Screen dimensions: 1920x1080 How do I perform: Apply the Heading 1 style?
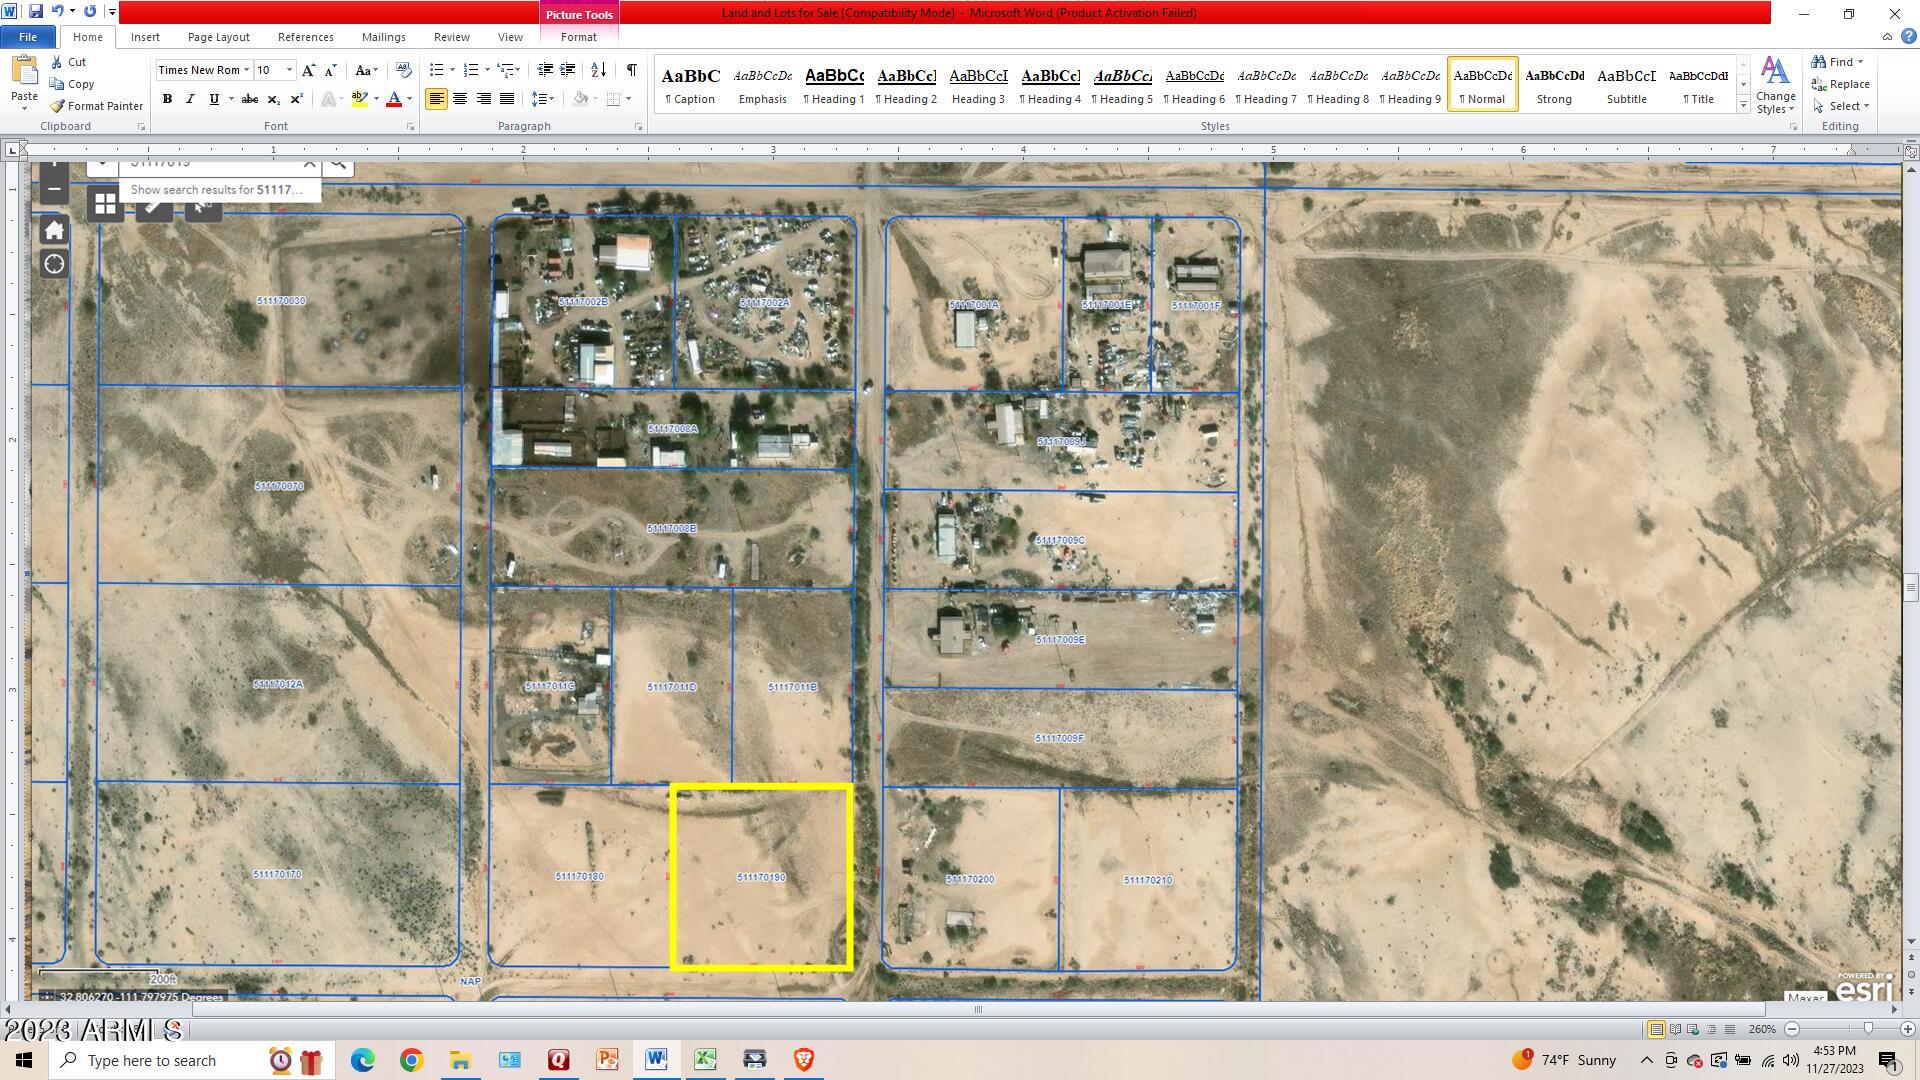[834, 84]
